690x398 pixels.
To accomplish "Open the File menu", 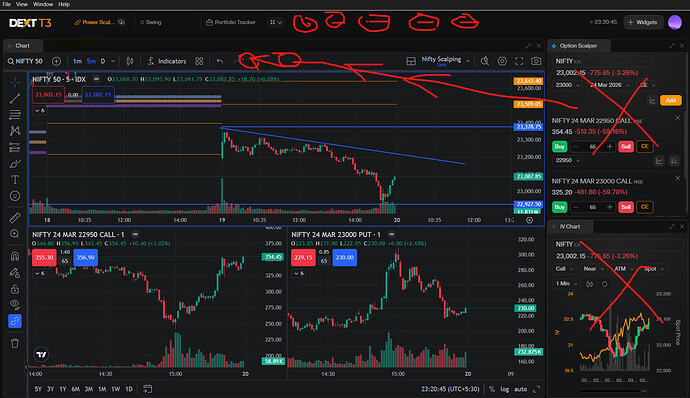I will [7, 4].
